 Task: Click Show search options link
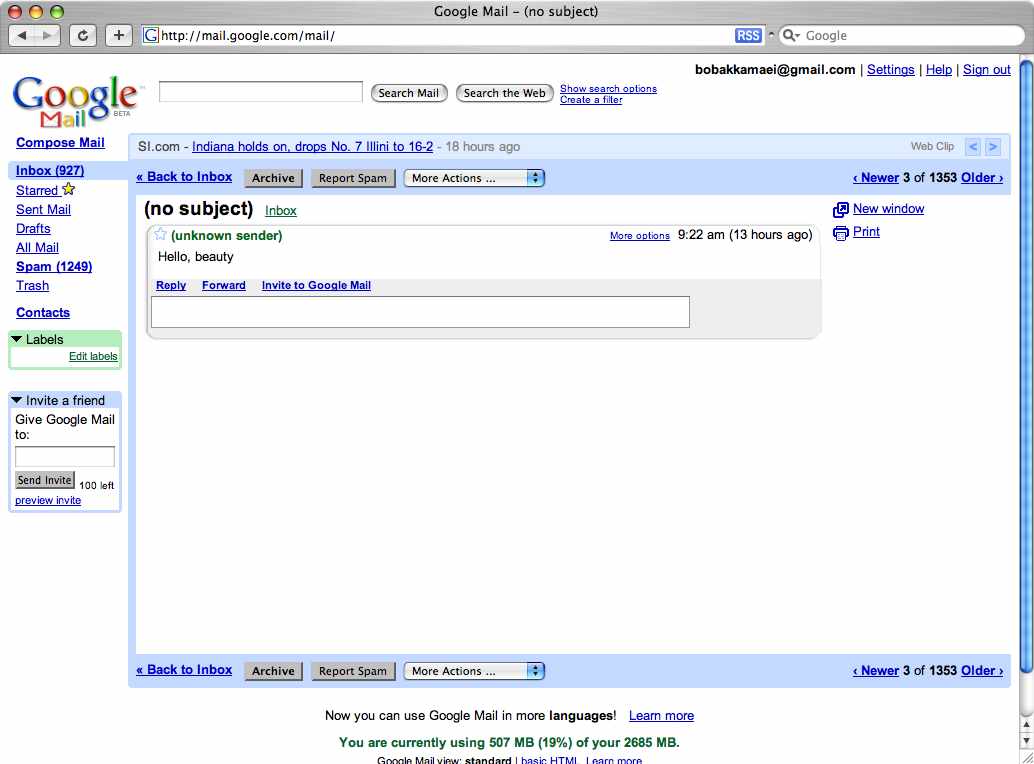[608, 88]
